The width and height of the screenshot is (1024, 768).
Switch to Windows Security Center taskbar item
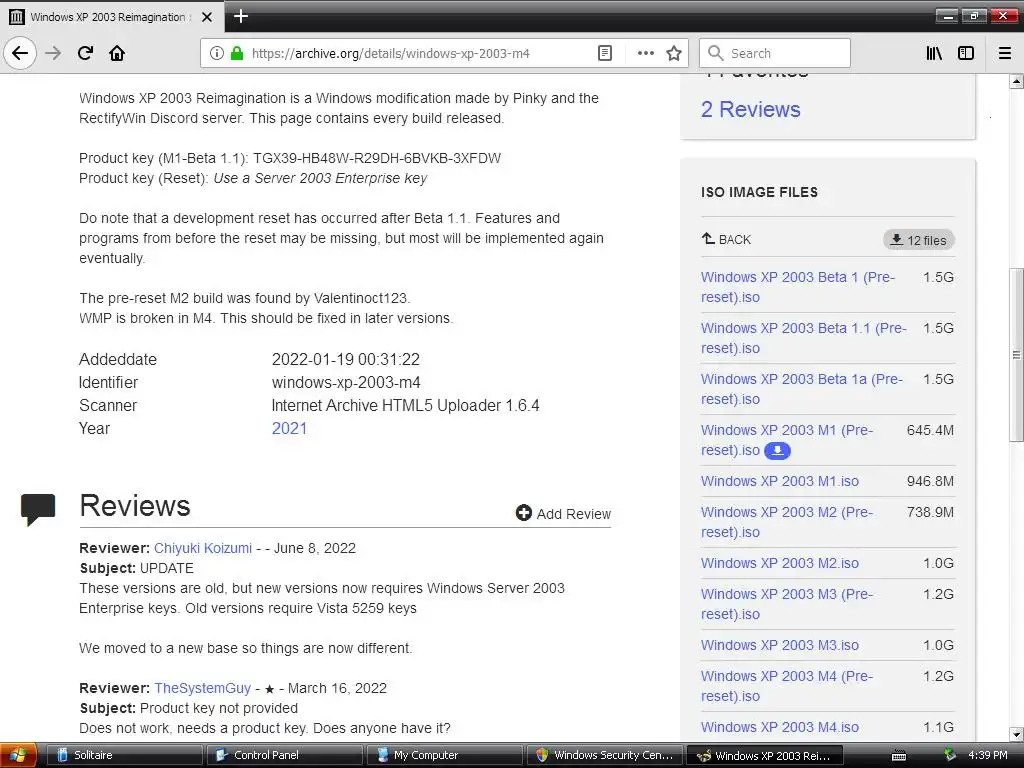604,756
